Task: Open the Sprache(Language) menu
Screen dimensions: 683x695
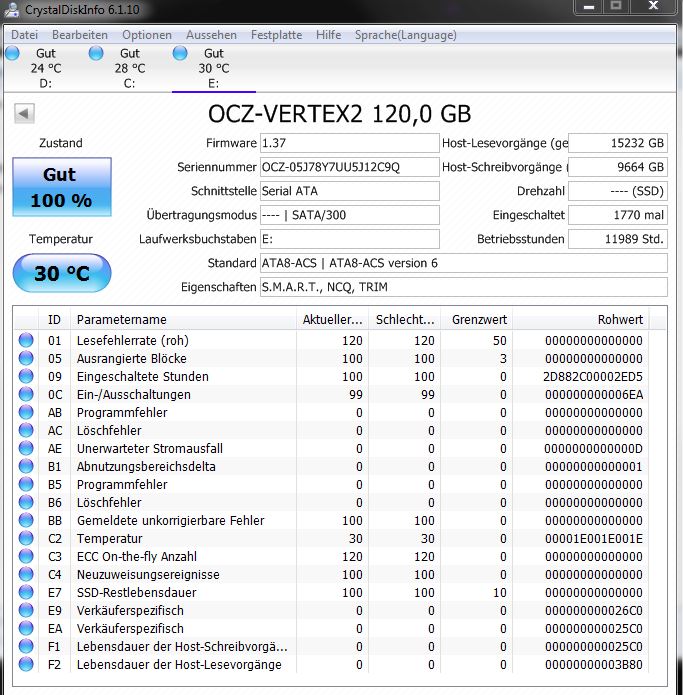Action: coord(406,35)
